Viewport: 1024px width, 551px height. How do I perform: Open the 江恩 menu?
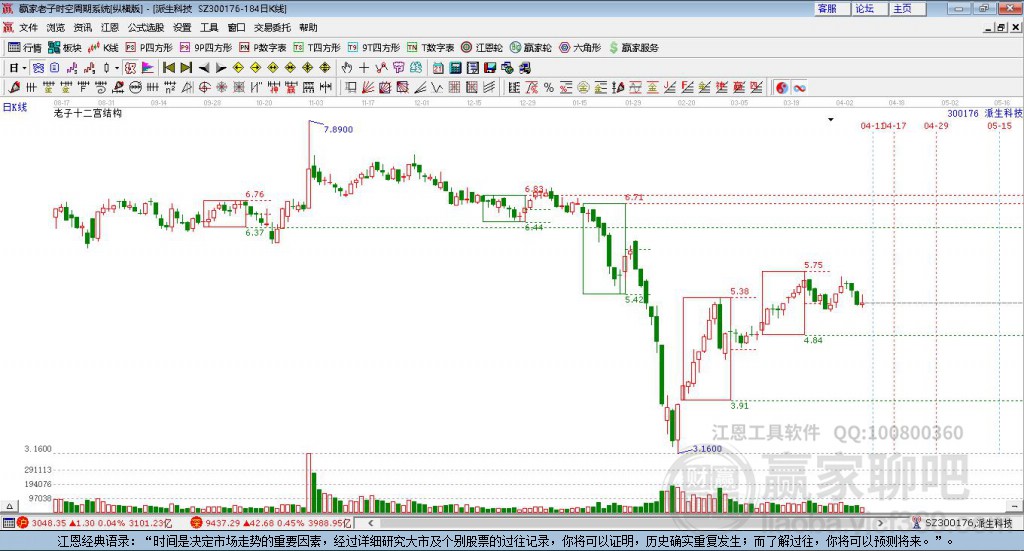click(110, 28)
